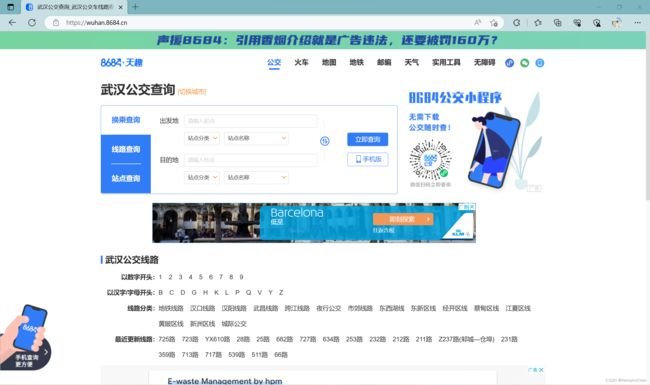This screenshot has width=650, height=385.
Task: Swap origin and destination with the circular arrows icon
Action: (325, 141)
